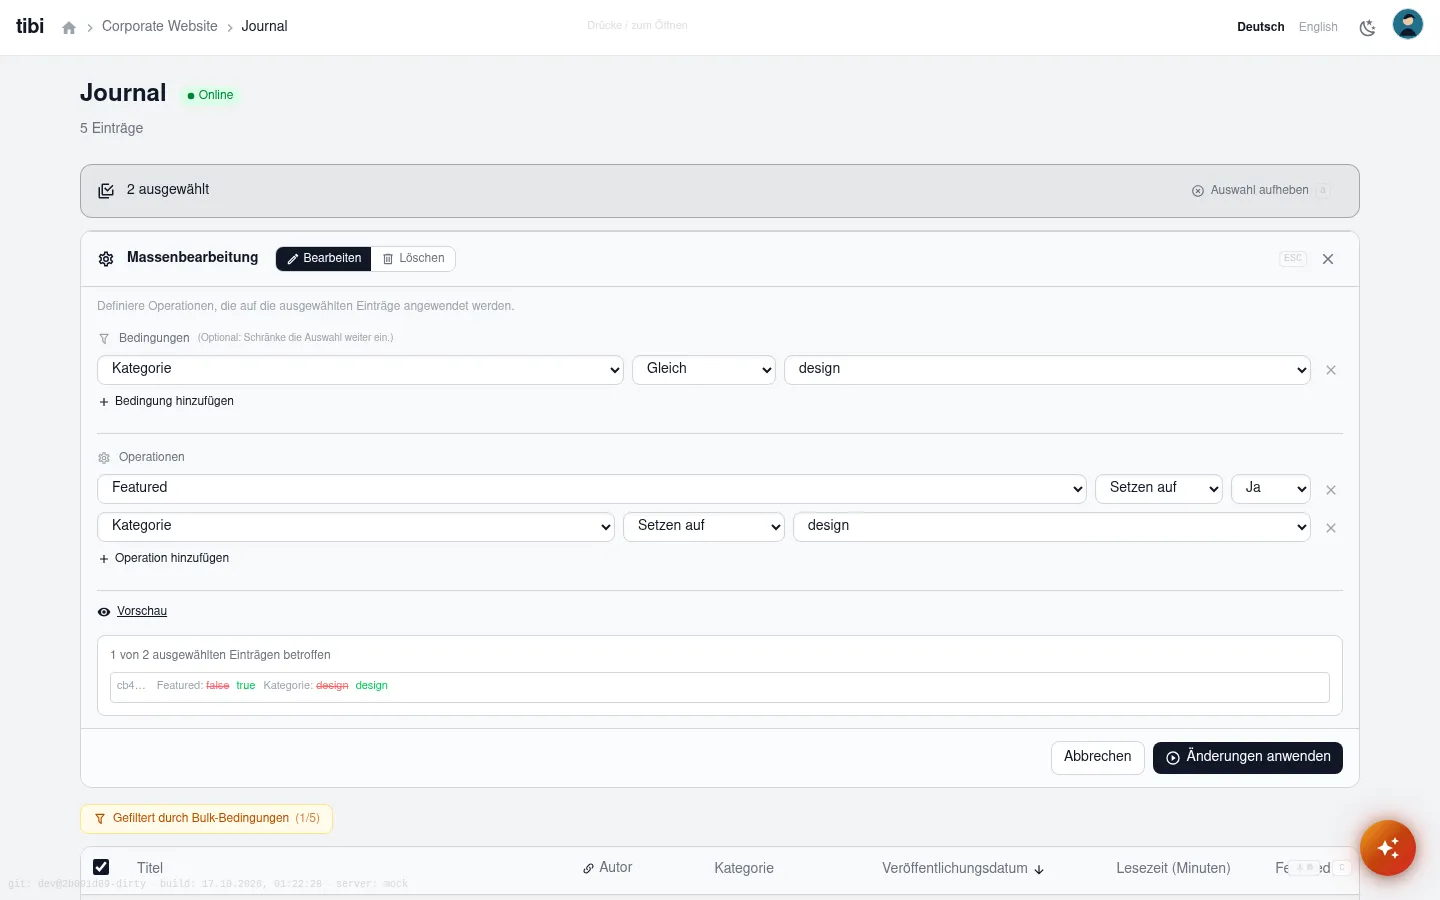Open Setzen auf dropdown in Featured row
The image size is (1440, 900).
[1159, 489]
